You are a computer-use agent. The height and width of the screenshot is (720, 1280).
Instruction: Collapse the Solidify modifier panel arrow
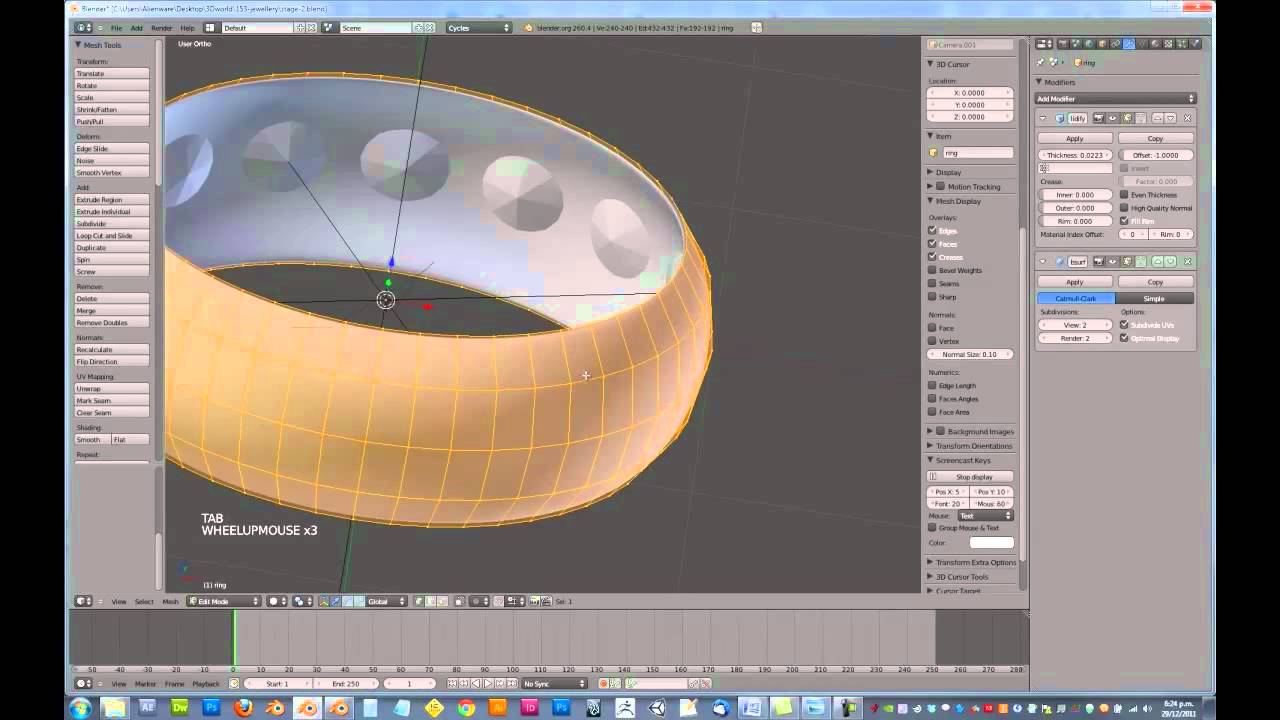1043,118
